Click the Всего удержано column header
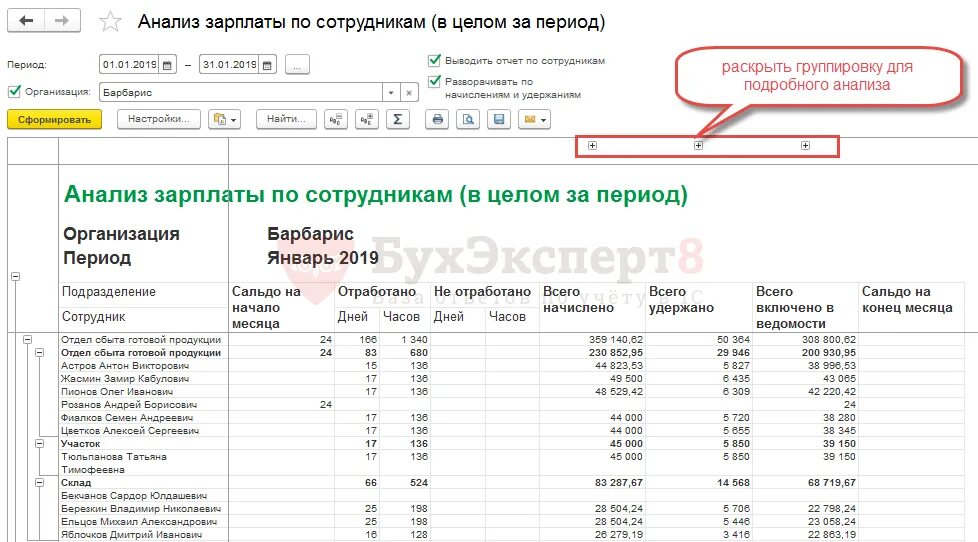978x542 pixels. coord(699,307)
